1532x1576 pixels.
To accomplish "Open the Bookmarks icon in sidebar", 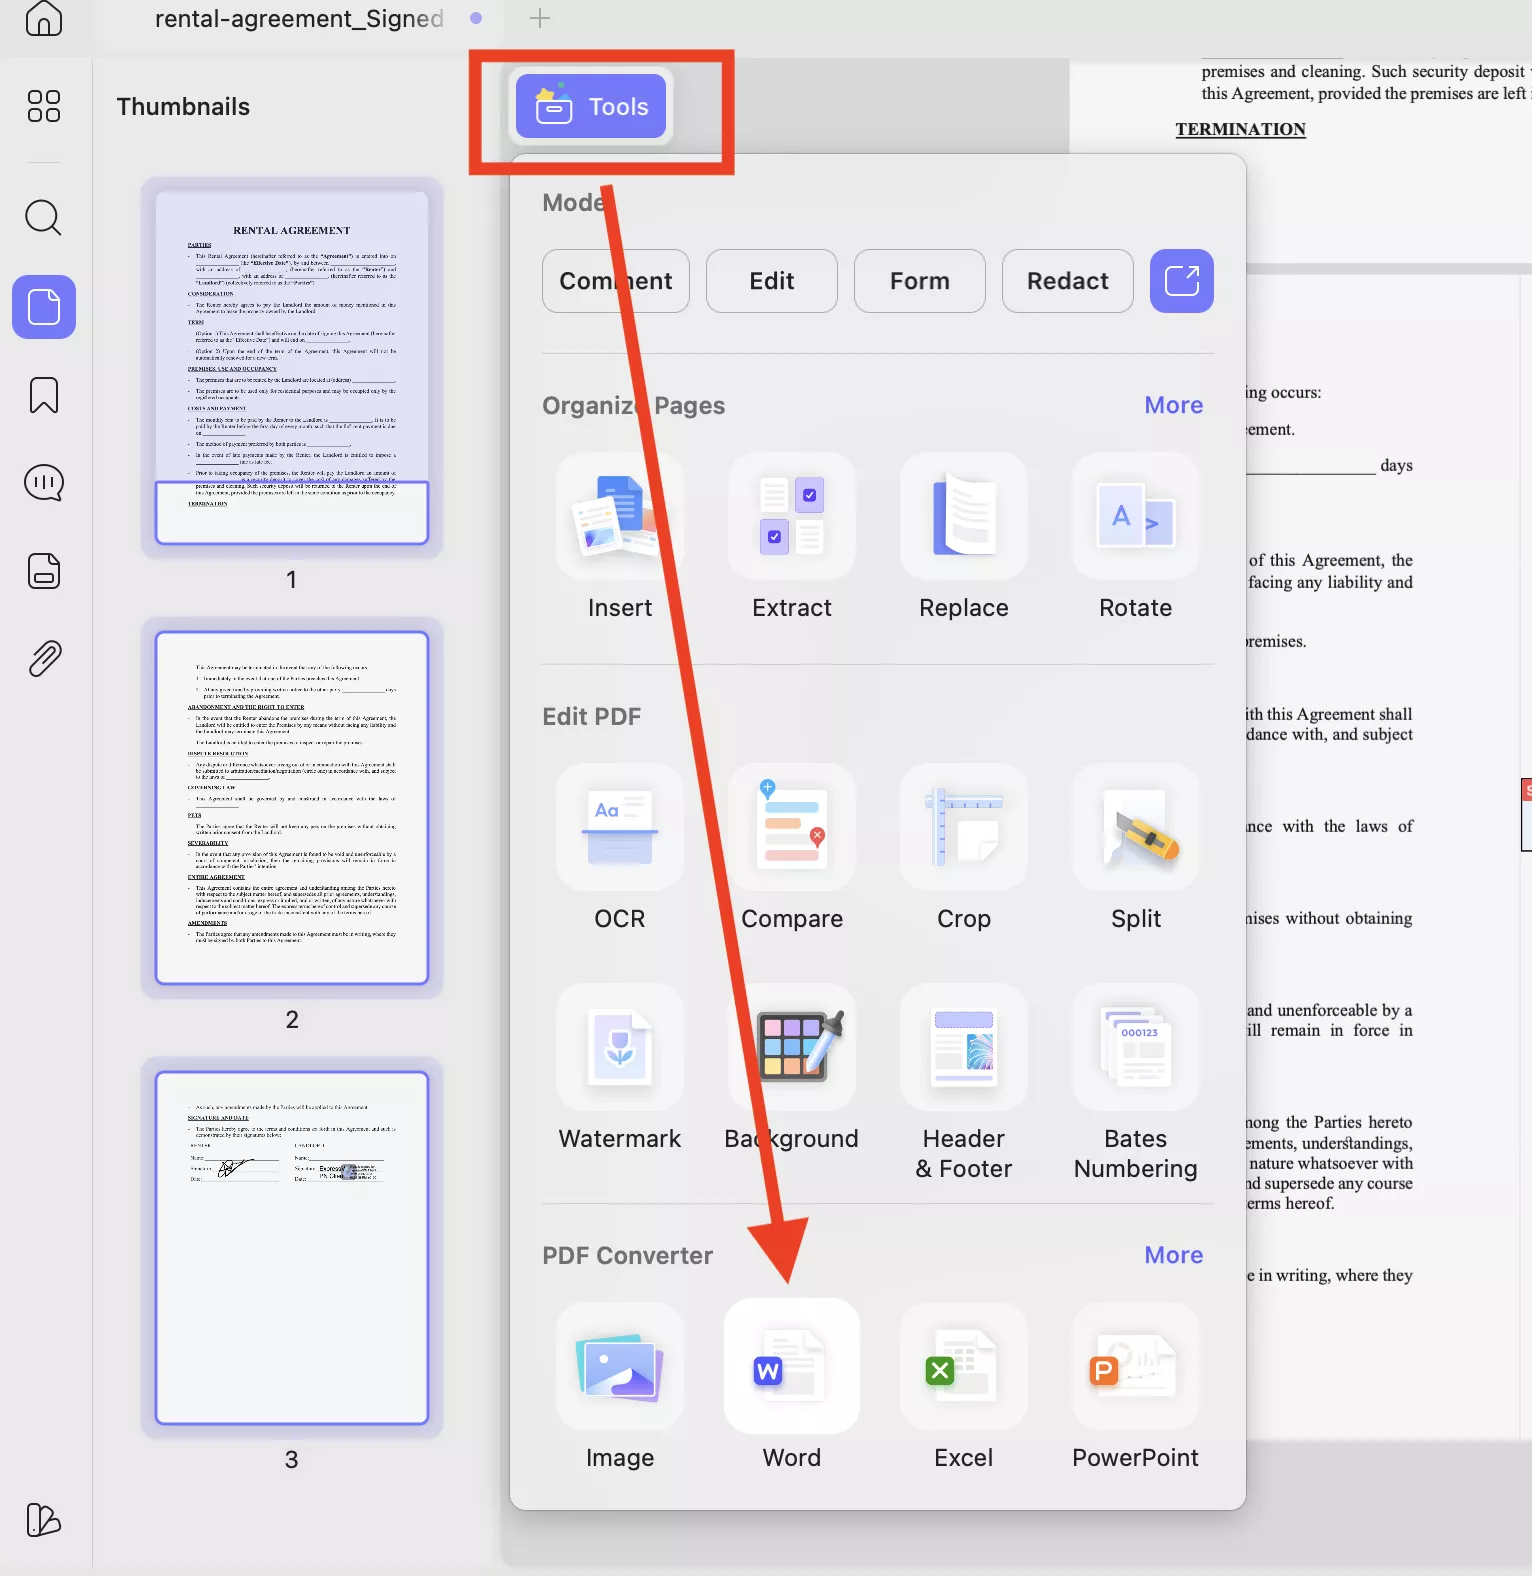I will click(x=44, y=395).
